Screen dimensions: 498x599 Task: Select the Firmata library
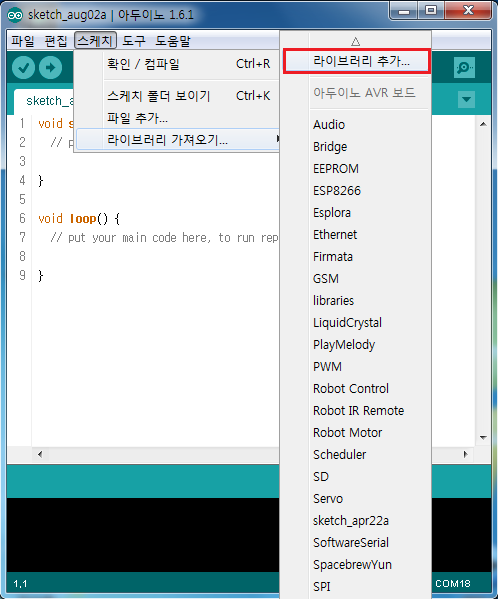(357, 257)
